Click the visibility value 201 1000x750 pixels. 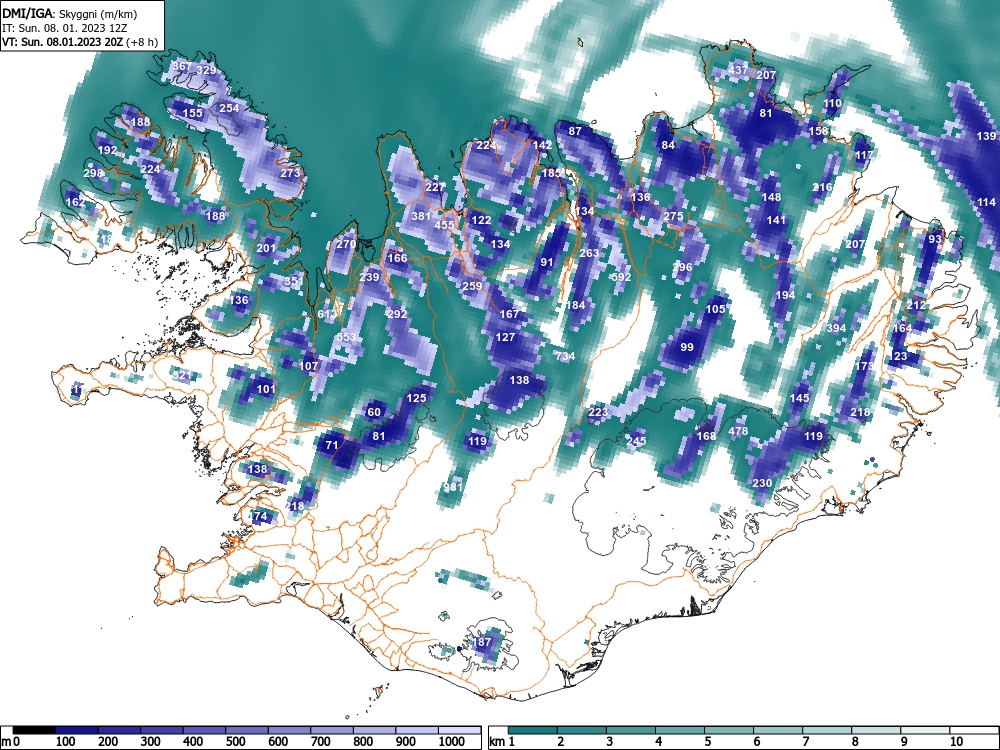click(x=266, y=249)
